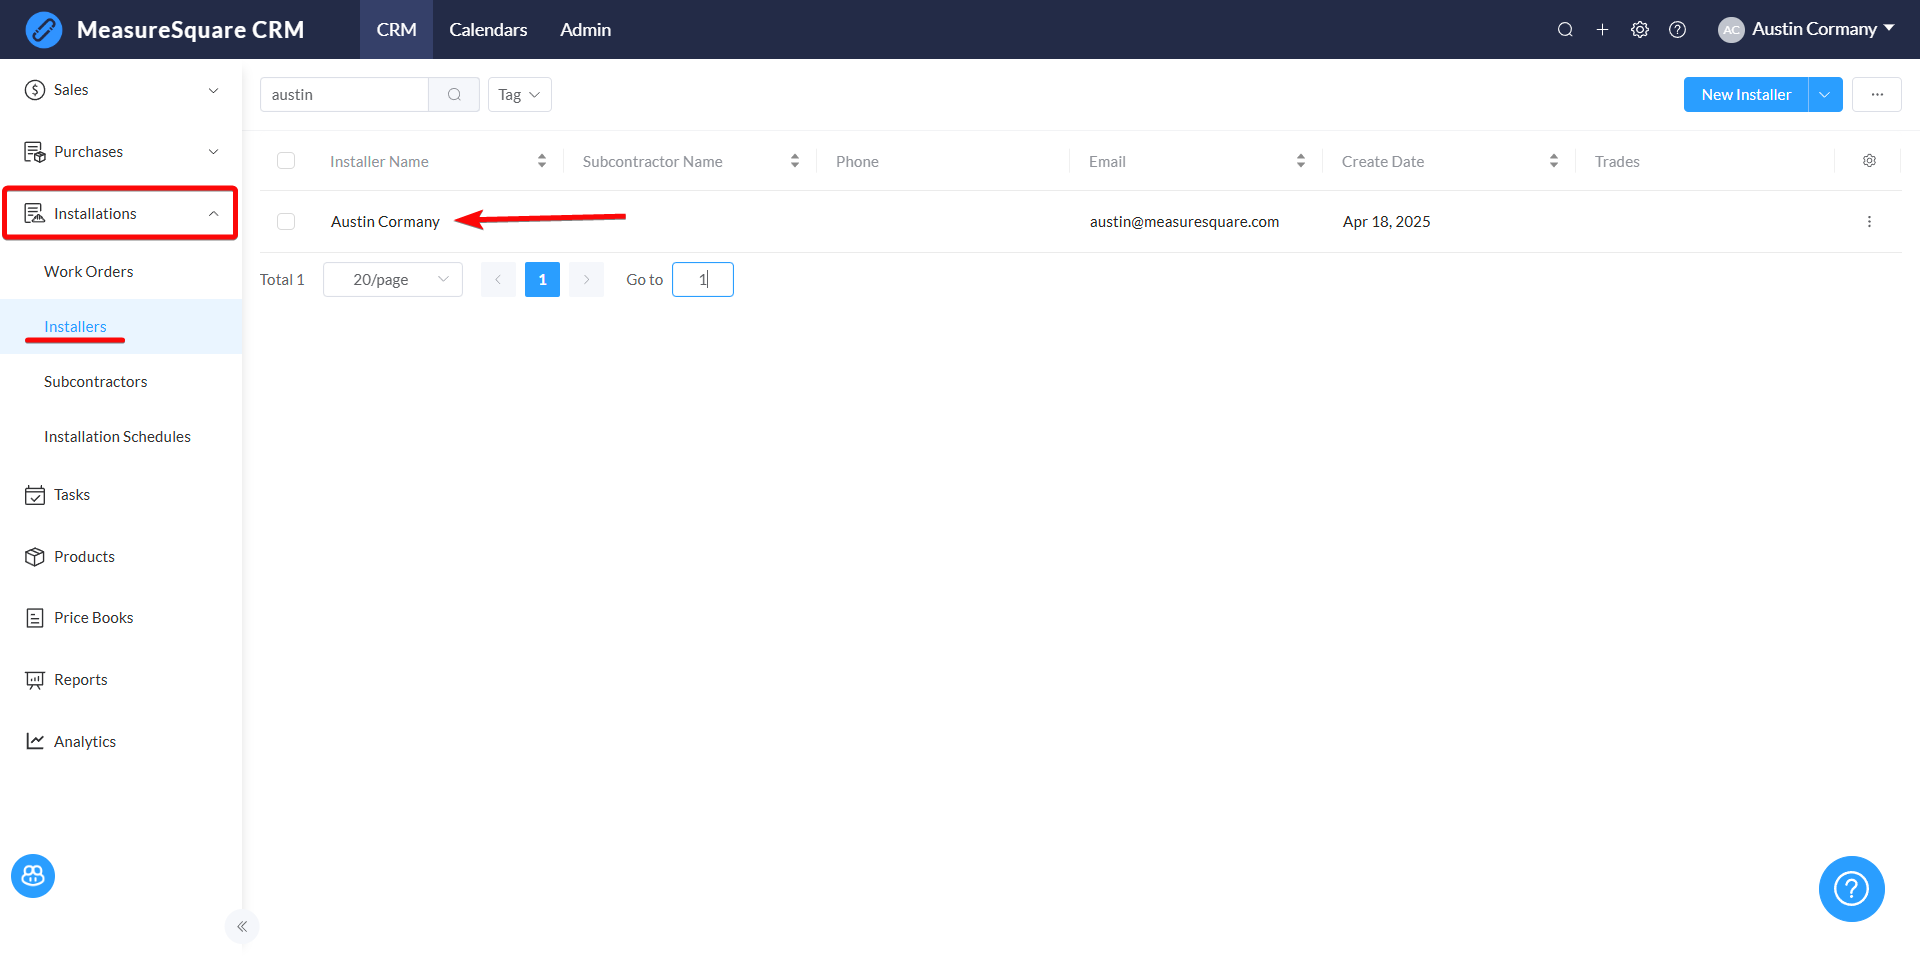The width and height of the screenshot is (1920, 957).
Task: Open Installation Schedules in sidebar
Action: [x=117, y=437]
